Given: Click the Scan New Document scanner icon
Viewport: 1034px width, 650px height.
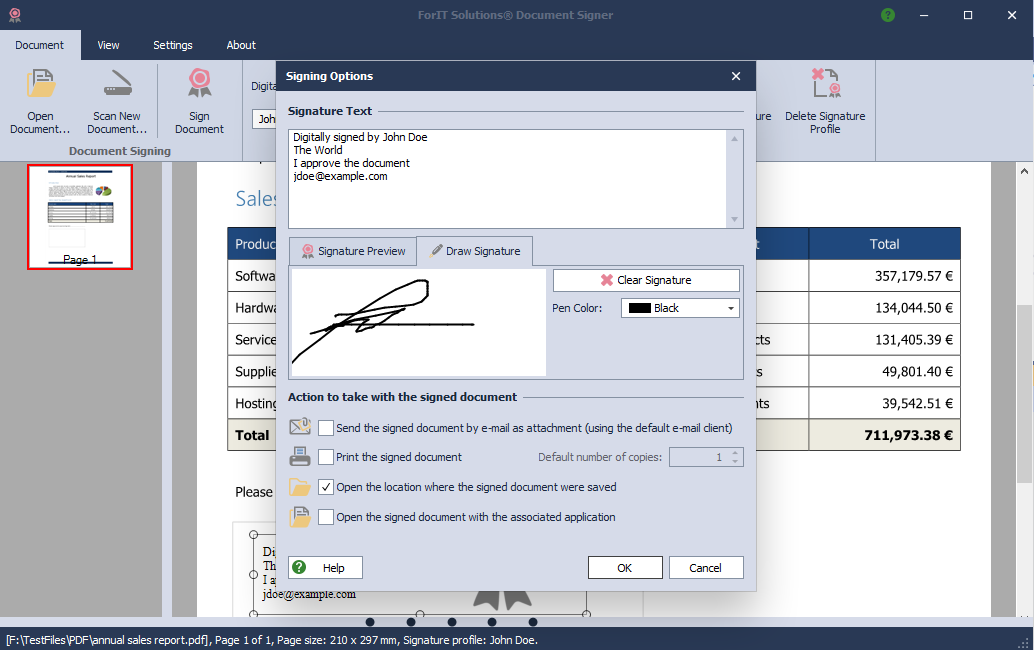Looking at the screenshot, I should pyautogui.click(x=117, y=86).
